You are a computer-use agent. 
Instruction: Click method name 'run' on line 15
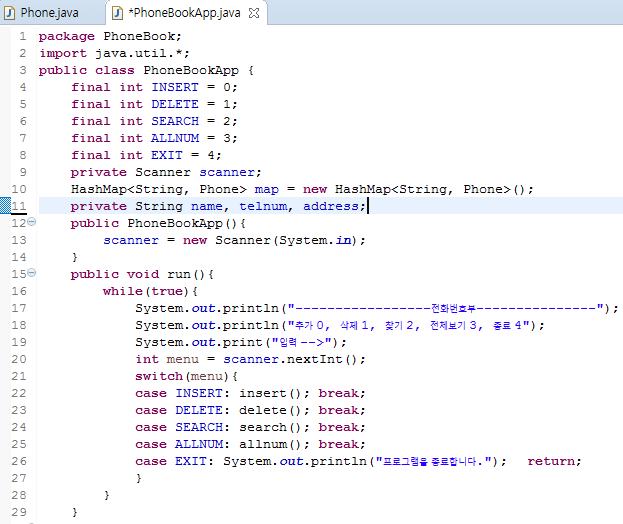pyautogui.click(x=179, y=275)
